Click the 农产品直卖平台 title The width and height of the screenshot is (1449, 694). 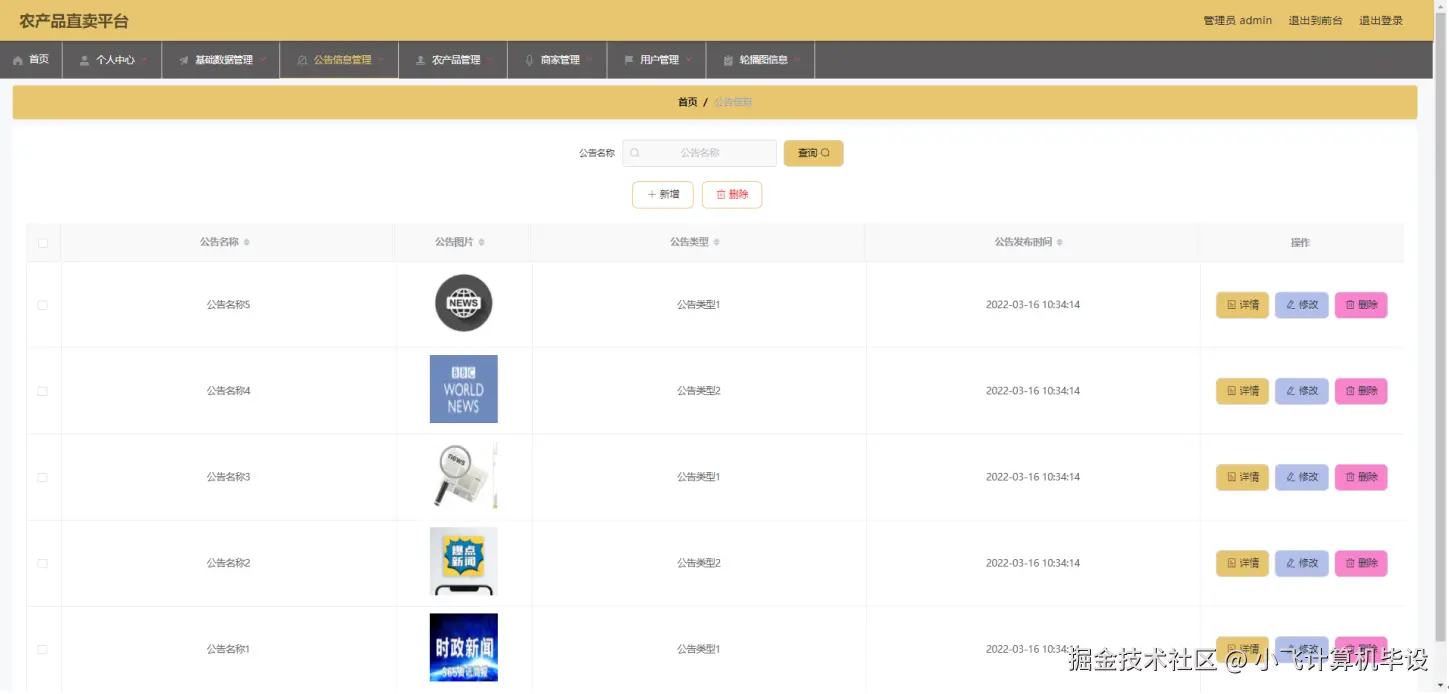tap(74, 21)
